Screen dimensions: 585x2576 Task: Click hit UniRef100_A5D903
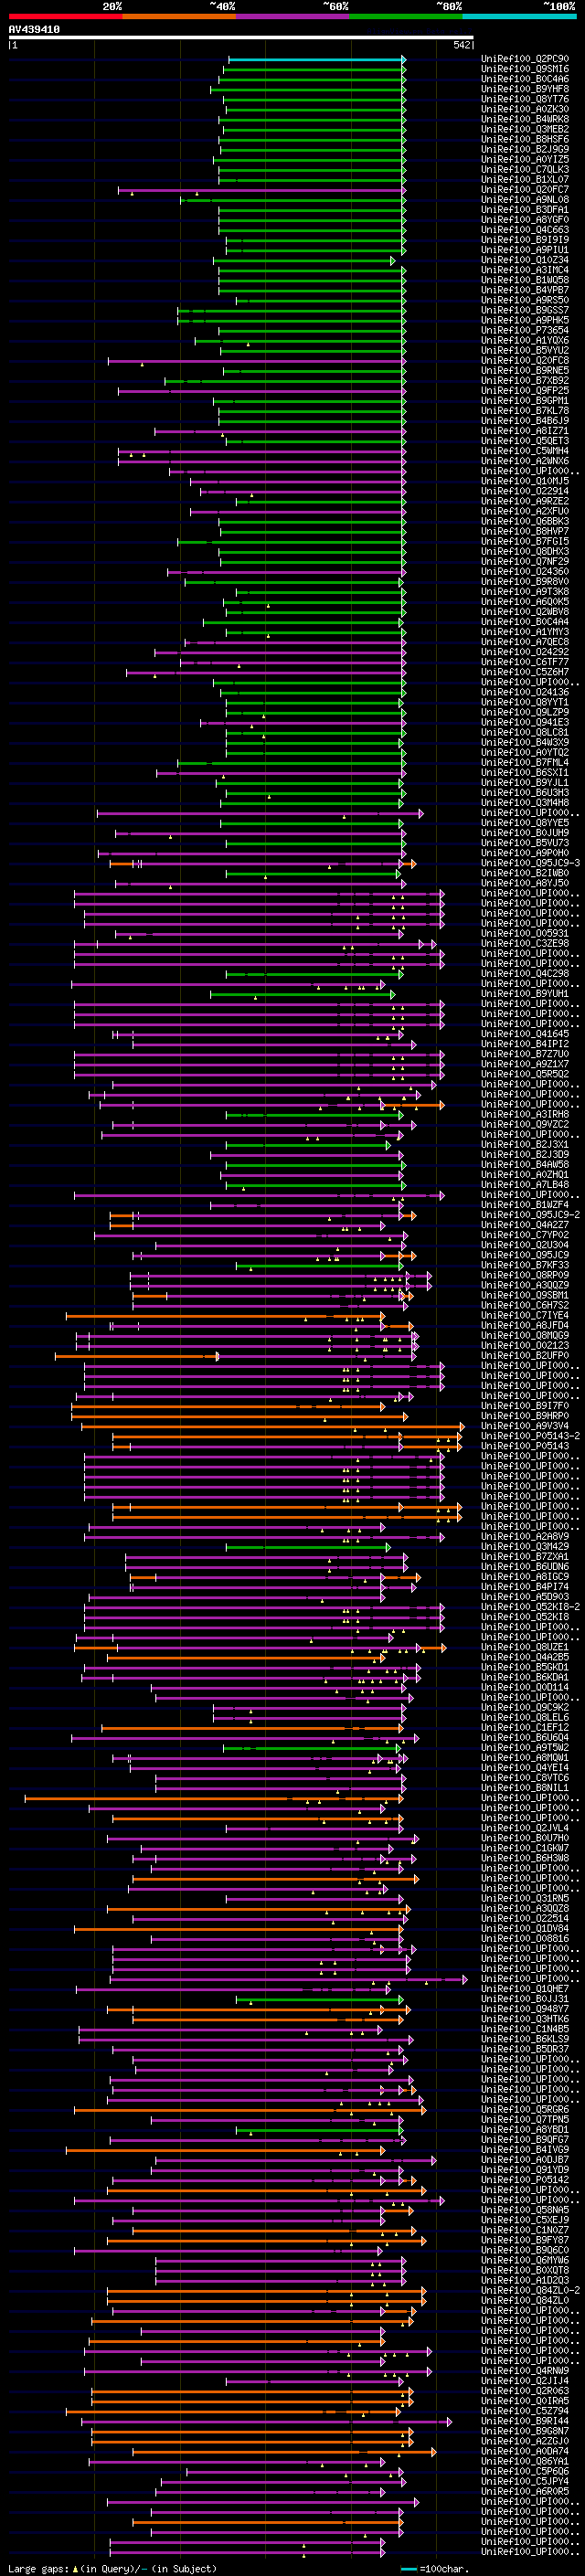525,1598
